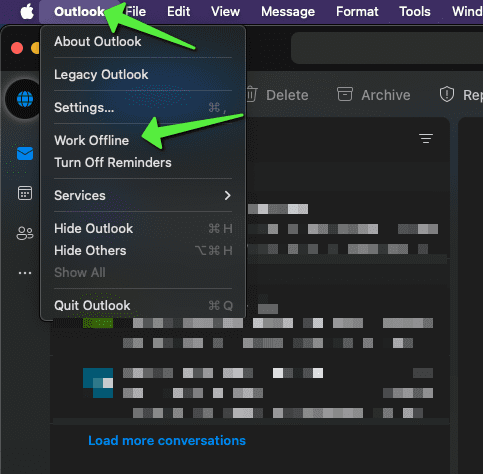Viewport: 483px width, 474px height.
Task: Open the People contacts icon
Action: [25, 233]
